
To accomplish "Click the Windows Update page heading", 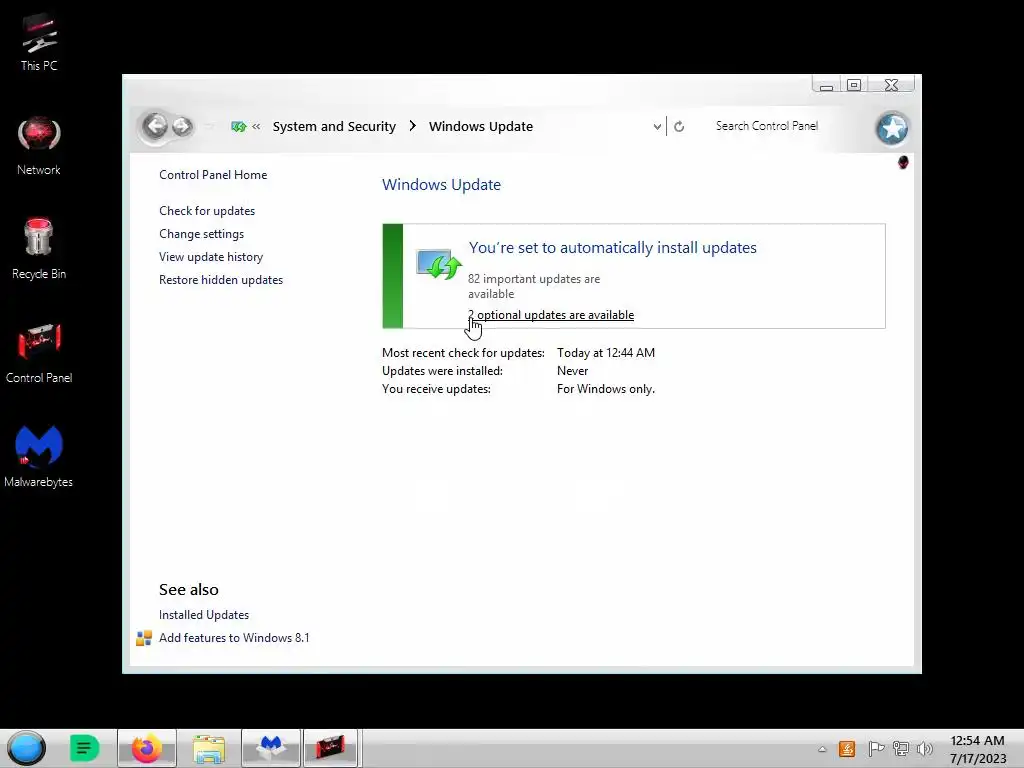I will [441, 185].
